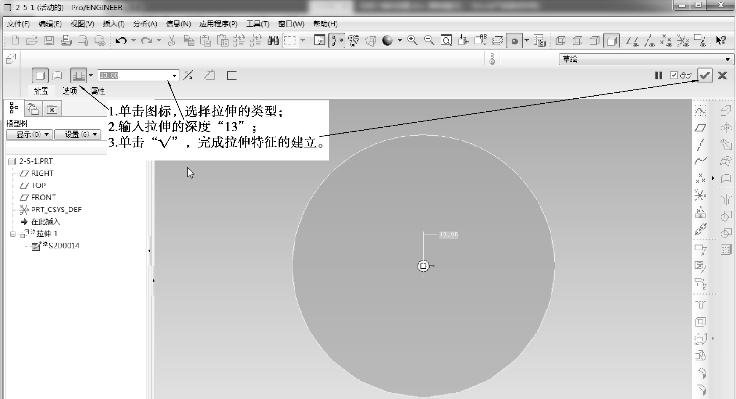The height and width of the screenshot is (399, 736).
Task: Select the Remove Material icon
Action: coord(209,75)
